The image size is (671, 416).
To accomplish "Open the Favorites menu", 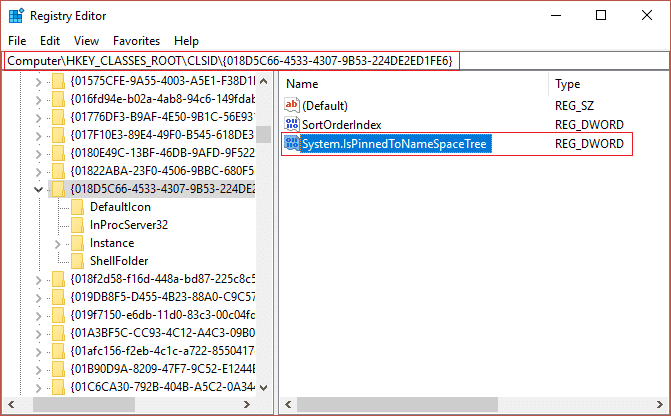I will [x=136, y=41].
